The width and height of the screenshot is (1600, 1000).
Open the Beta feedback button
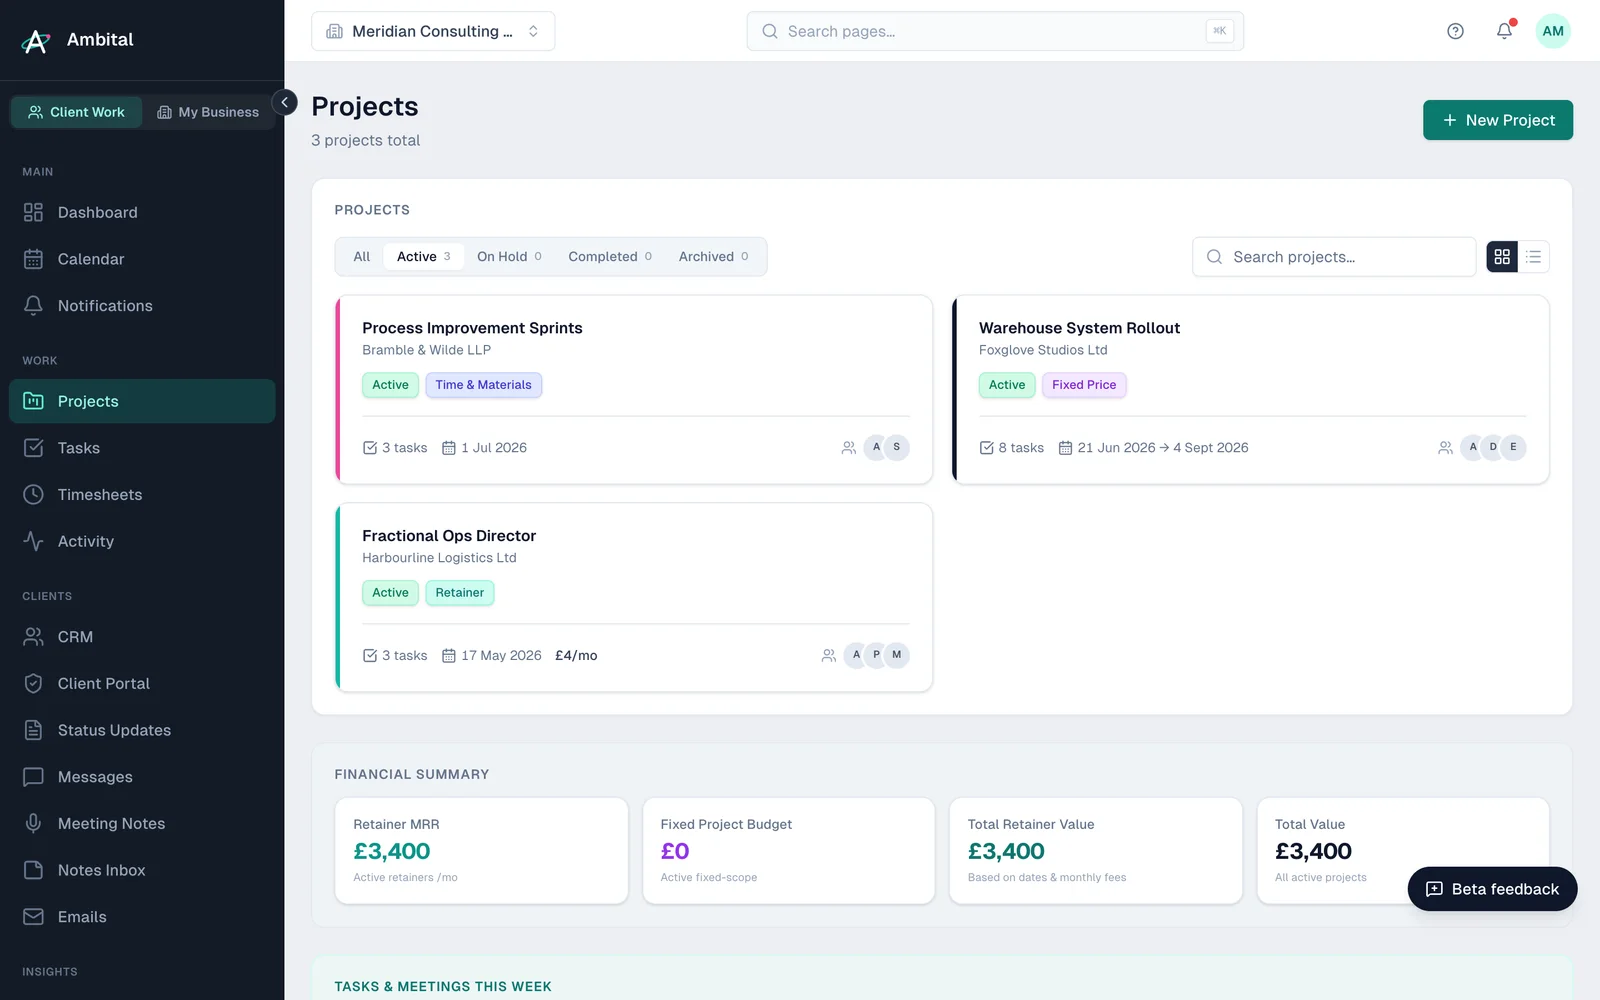coord(1492,889)
